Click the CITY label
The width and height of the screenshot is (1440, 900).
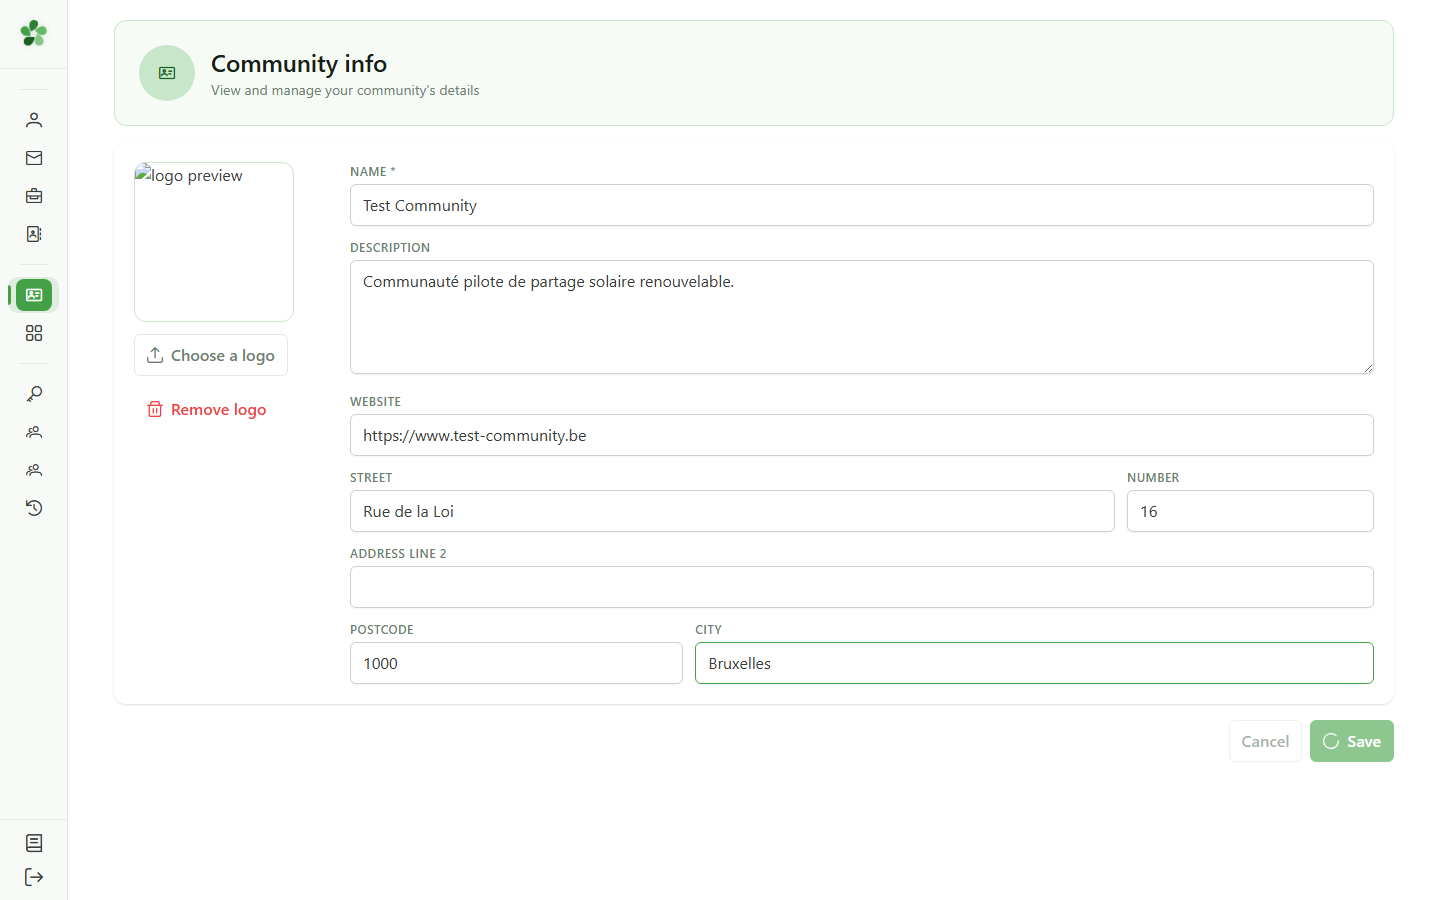[708, 630]
